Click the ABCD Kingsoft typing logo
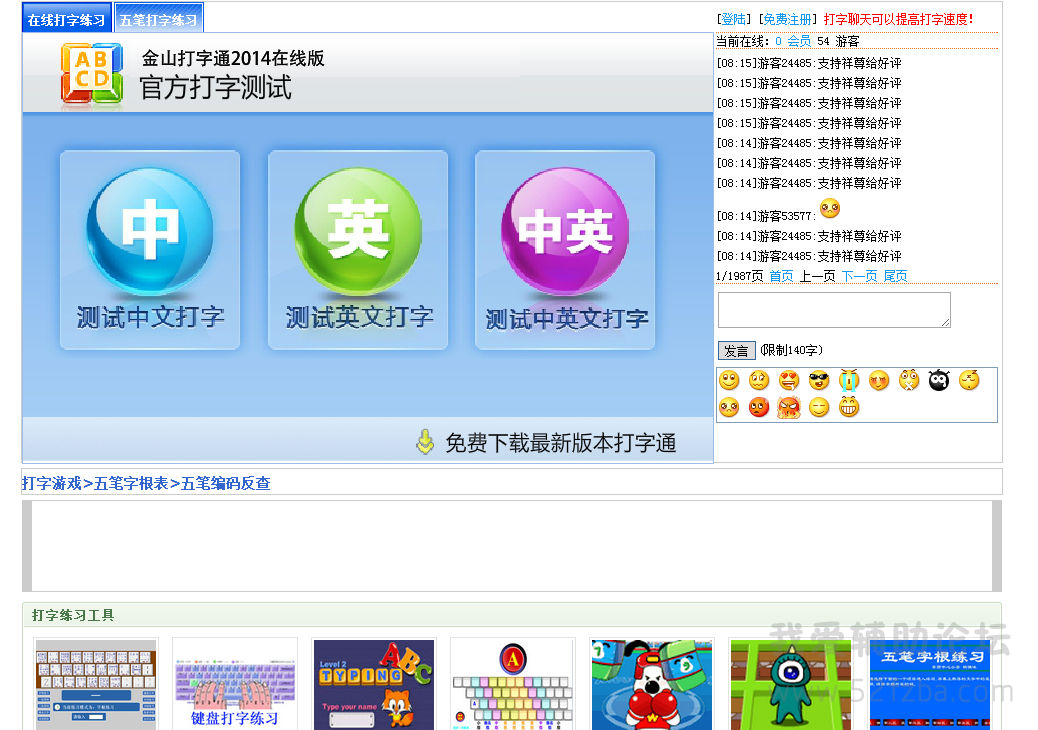The image size is (1038, 730). click(x=92, y=73)
